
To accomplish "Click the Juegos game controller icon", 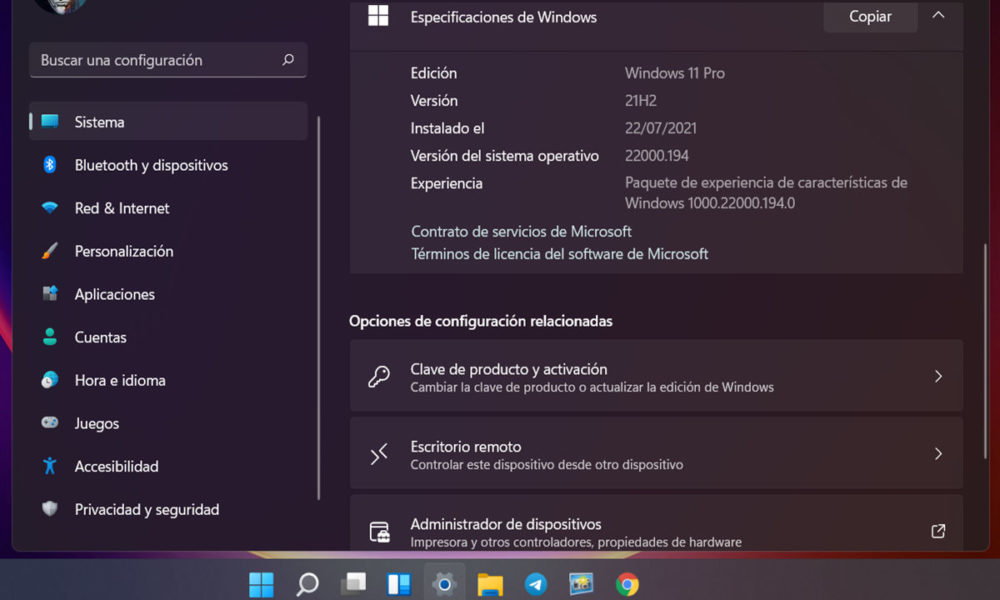I will [52, 423].
